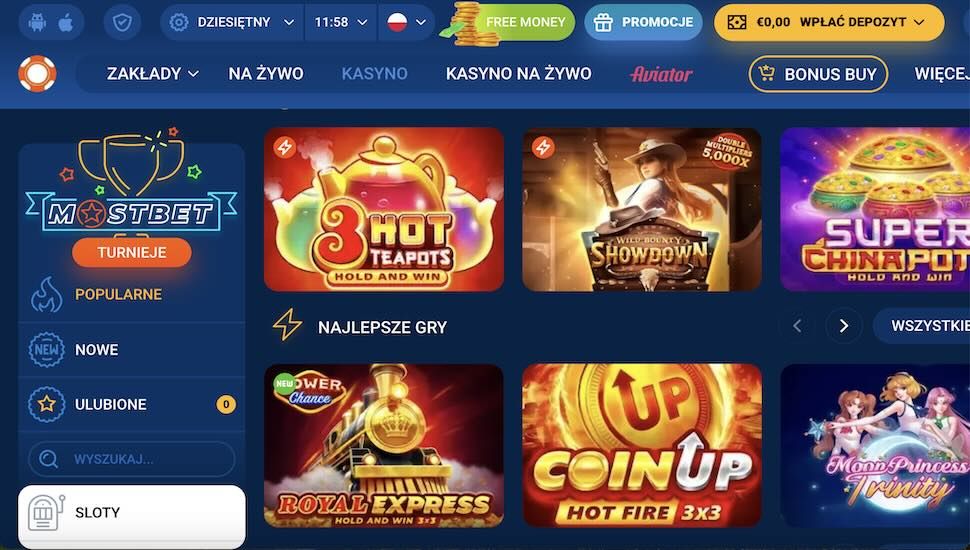Image resolution: width=970 pixels, height=550 pixels.
Task: Open the Polish flag language selector
Action: coord(406,22)
